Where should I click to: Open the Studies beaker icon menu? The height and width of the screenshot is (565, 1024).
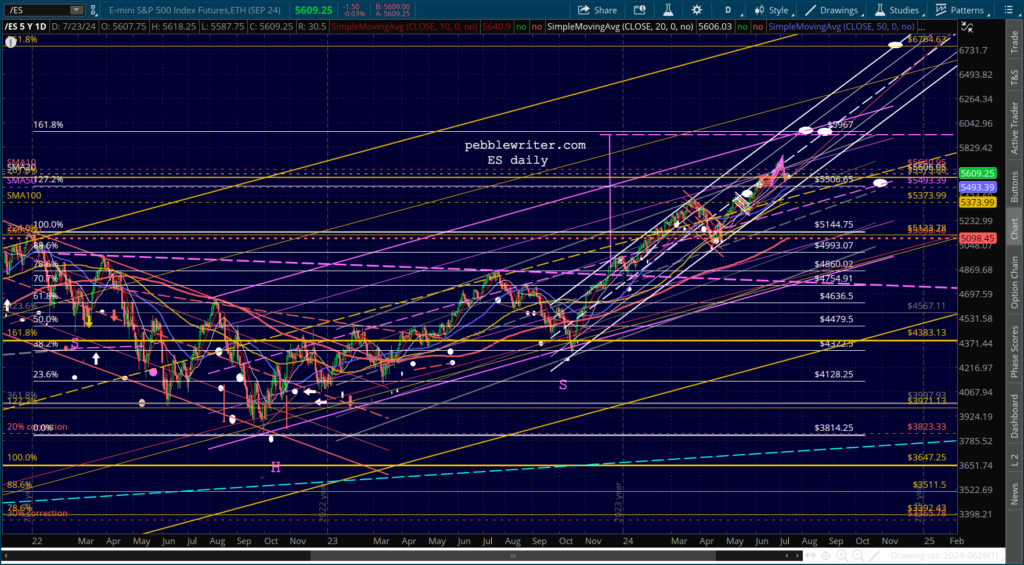880,10
